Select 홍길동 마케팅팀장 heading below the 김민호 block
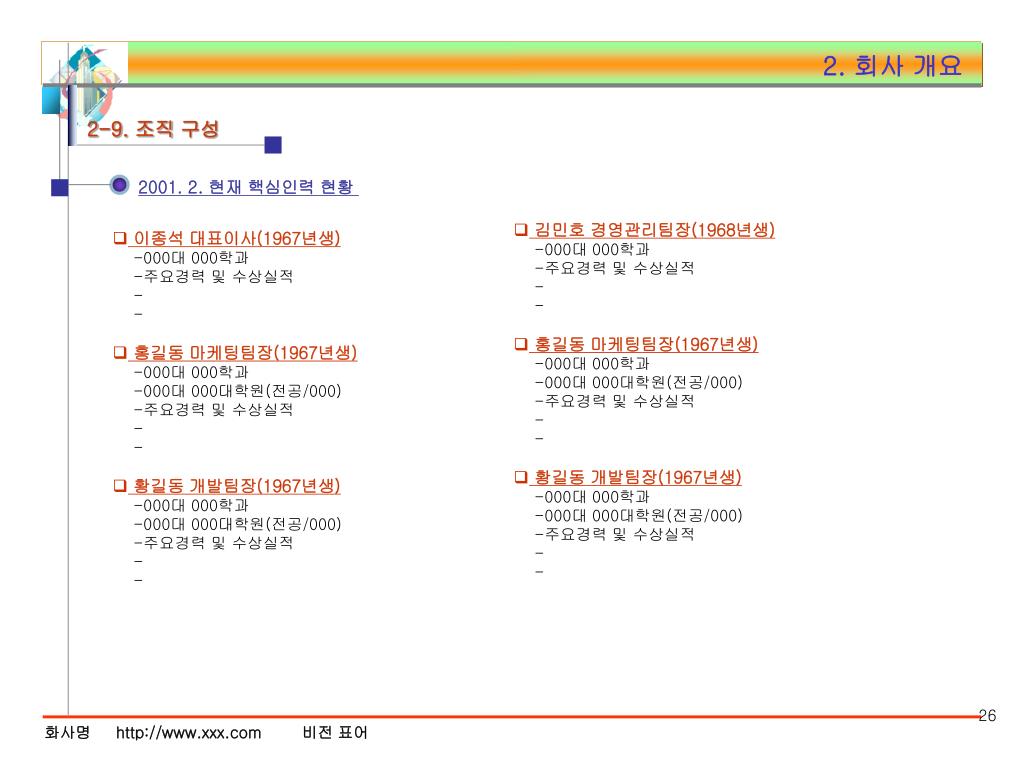This screenshot has width=1024, height=768. coord(646,344)
